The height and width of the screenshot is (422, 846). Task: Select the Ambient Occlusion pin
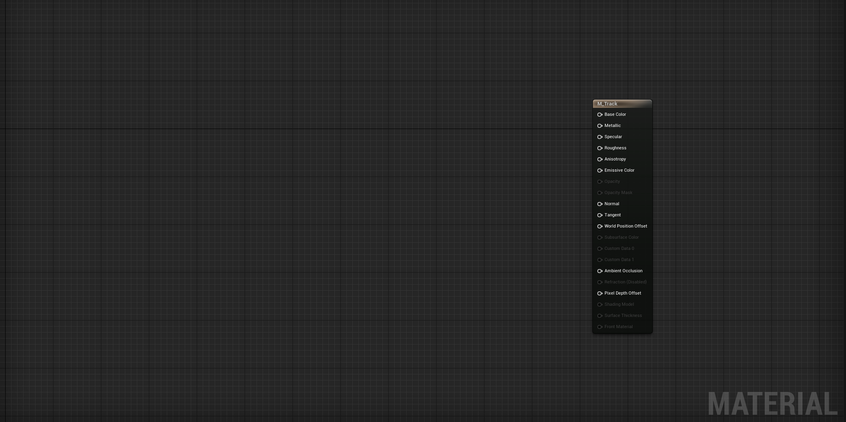(x=600, y=271)
